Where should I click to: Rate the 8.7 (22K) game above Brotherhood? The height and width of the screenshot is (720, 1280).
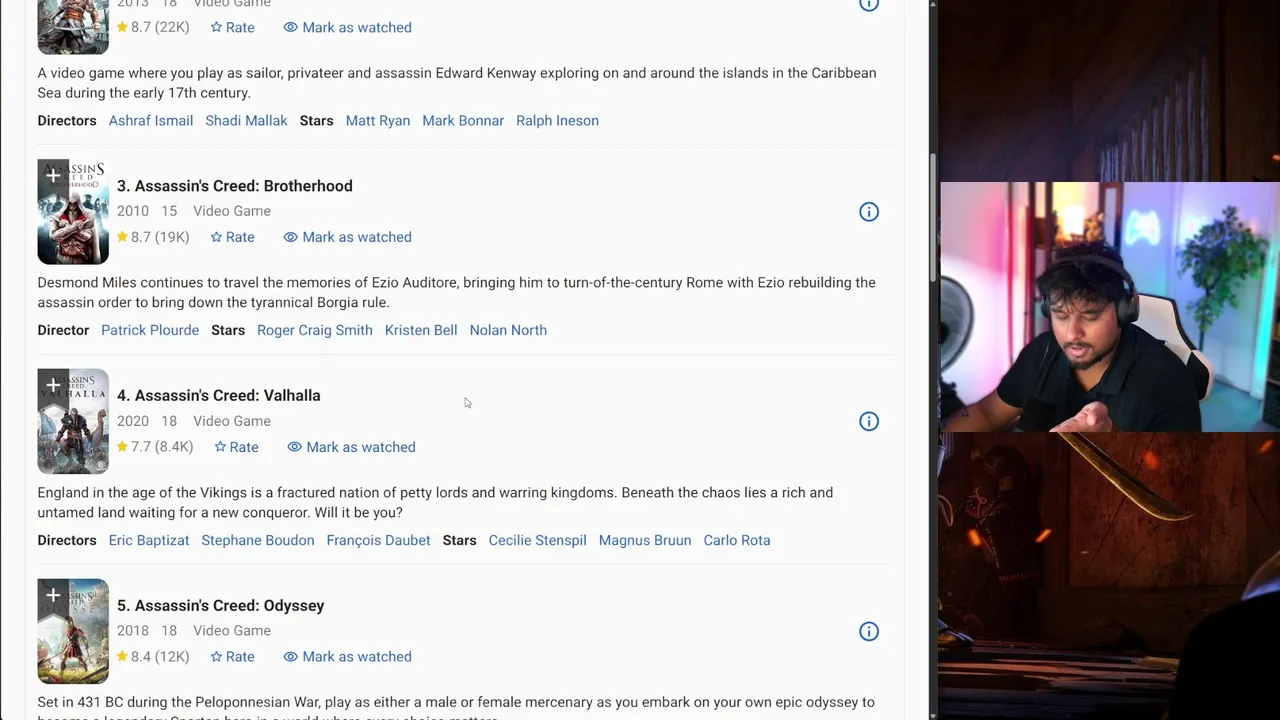[232, 27]
